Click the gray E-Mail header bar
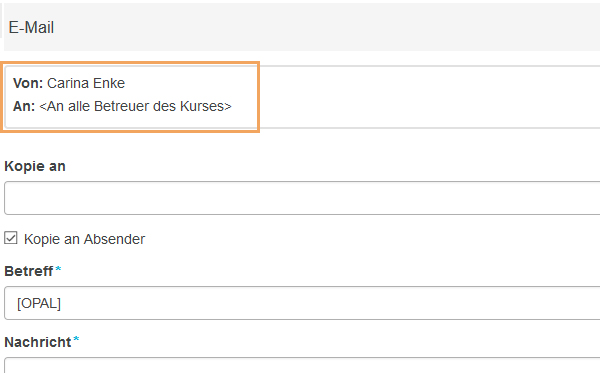Screen dimensions: 600x373 (302, 27)
